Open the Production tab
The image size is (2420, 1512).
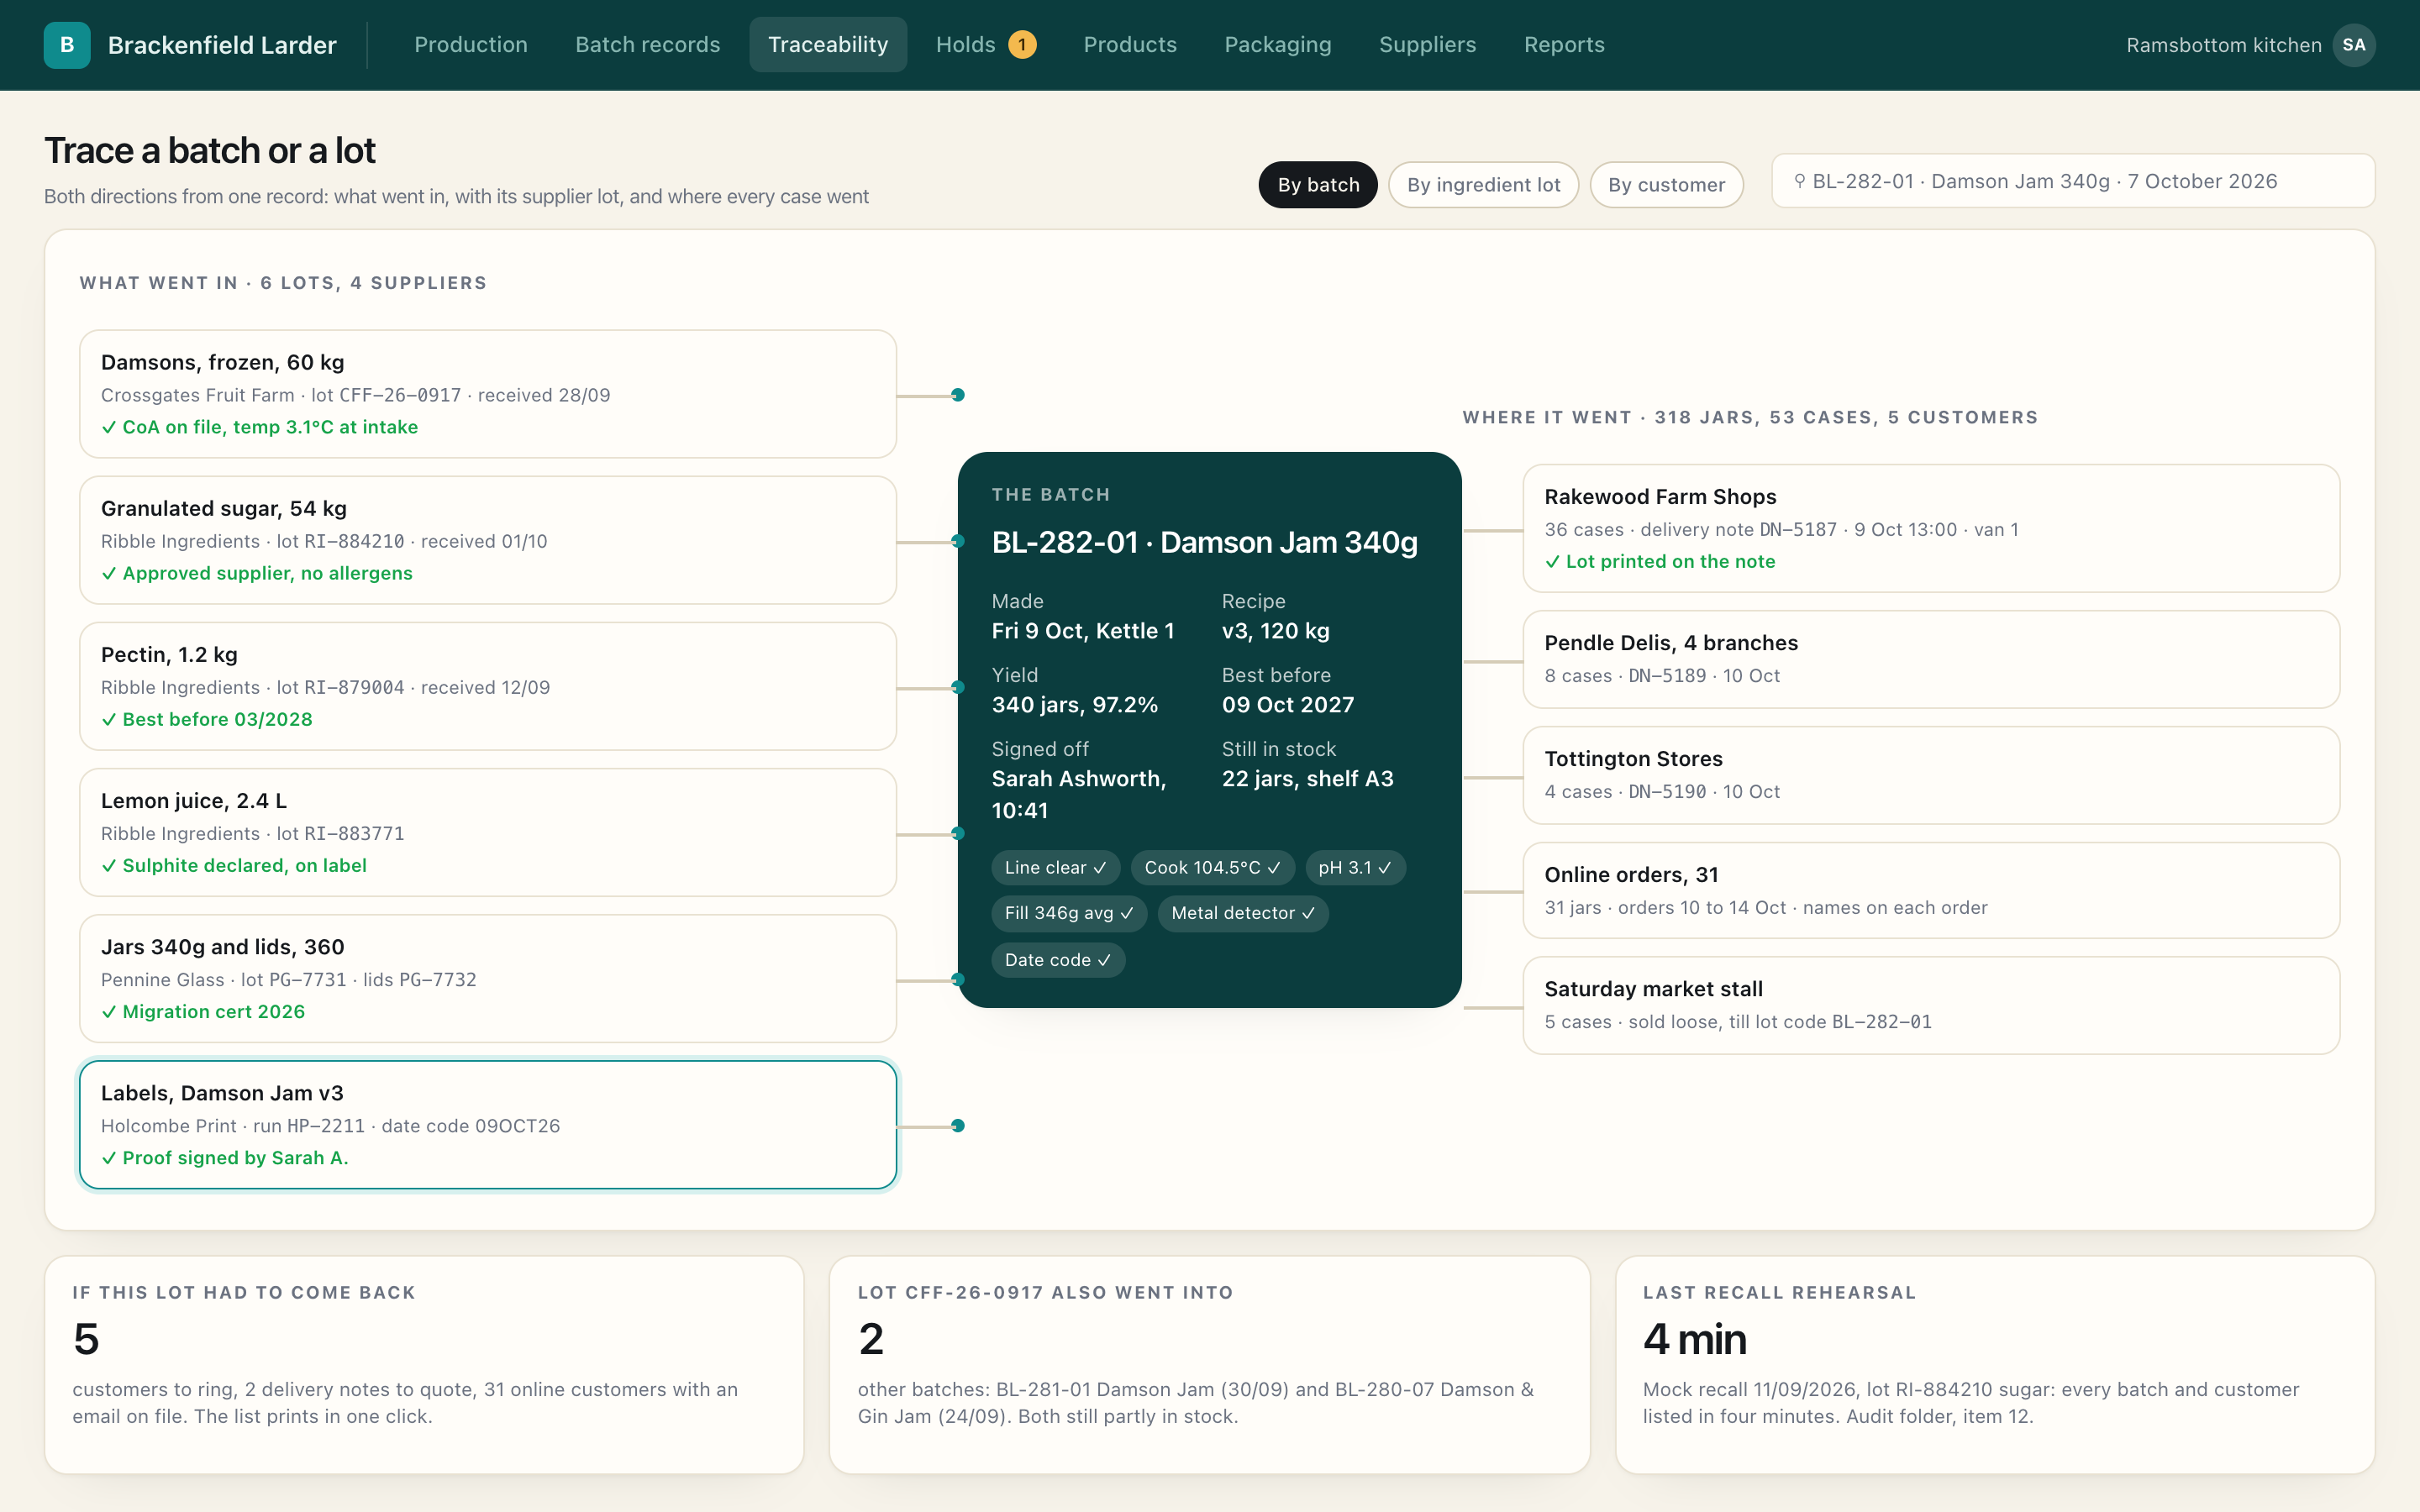tap(471, 45)
